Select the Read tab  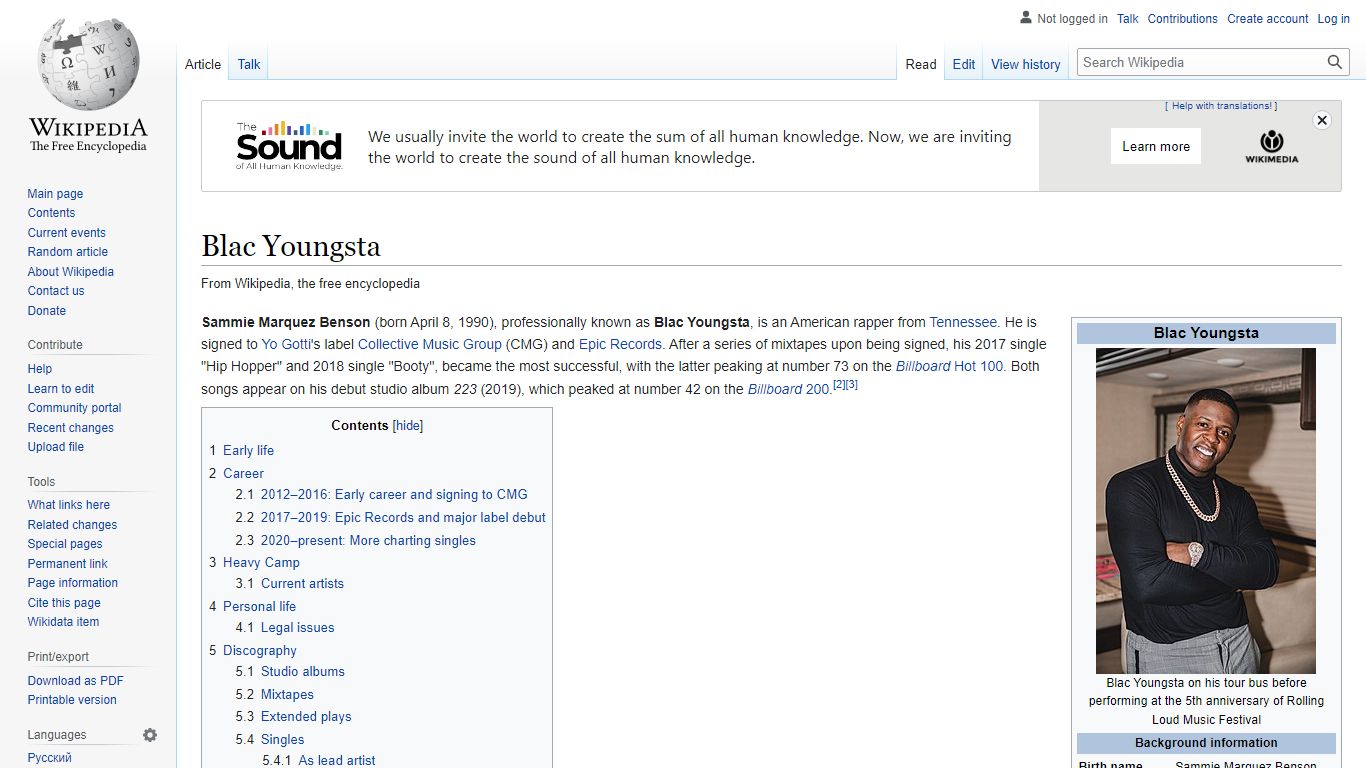point(921,64)
